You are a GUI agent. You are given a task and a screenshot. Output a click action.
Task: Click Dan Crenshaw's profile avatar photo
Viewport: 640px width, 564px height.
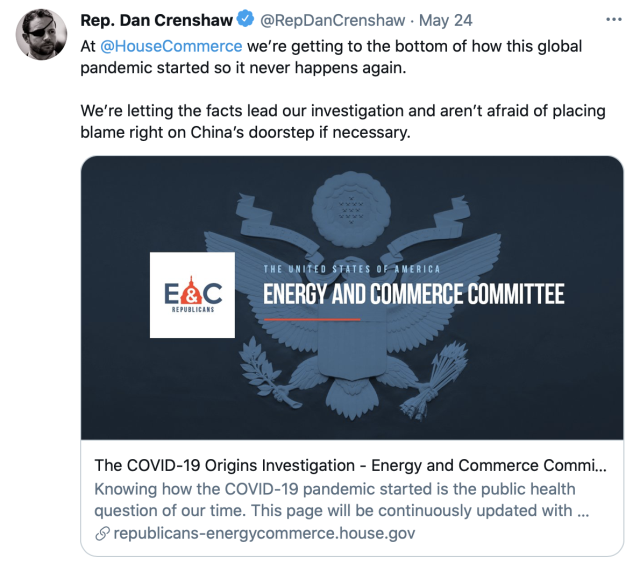[x=42, y=34]
